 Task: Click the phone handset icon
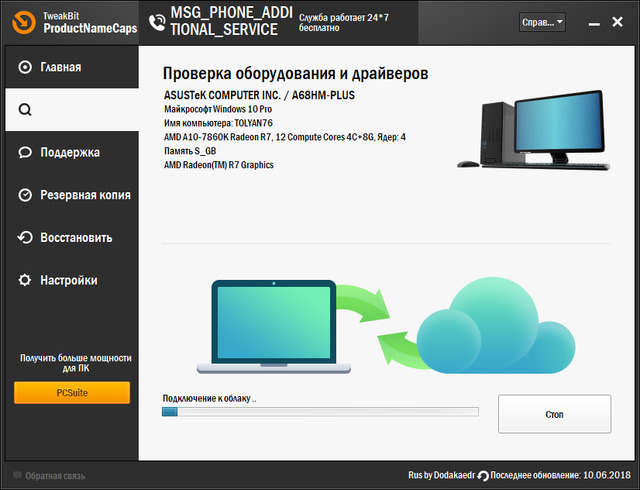156,21
